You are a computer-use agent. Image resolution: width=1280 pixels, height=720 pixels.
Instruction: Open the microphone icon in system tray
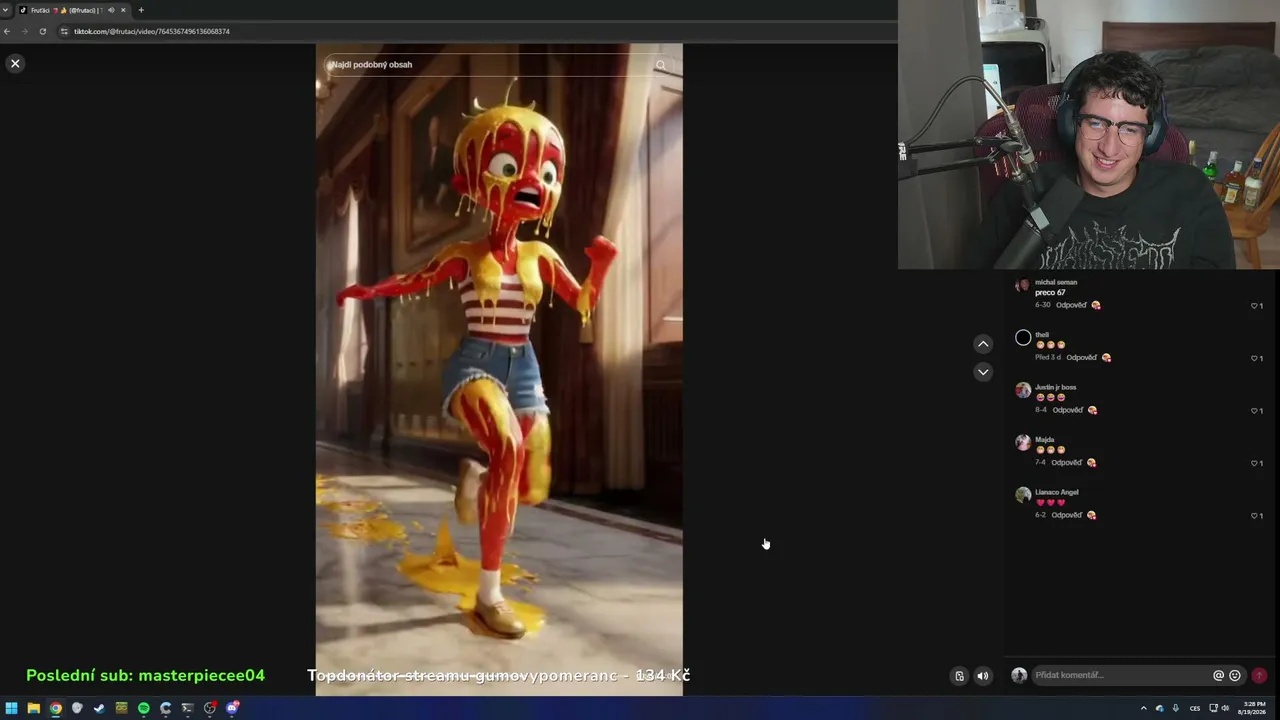(1175, 708)
